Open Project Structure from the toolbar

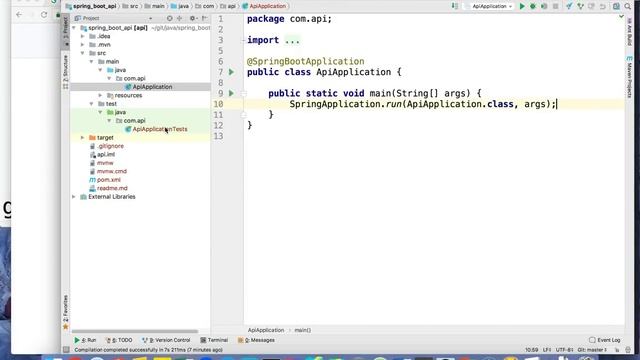click(x=616, y=6)
